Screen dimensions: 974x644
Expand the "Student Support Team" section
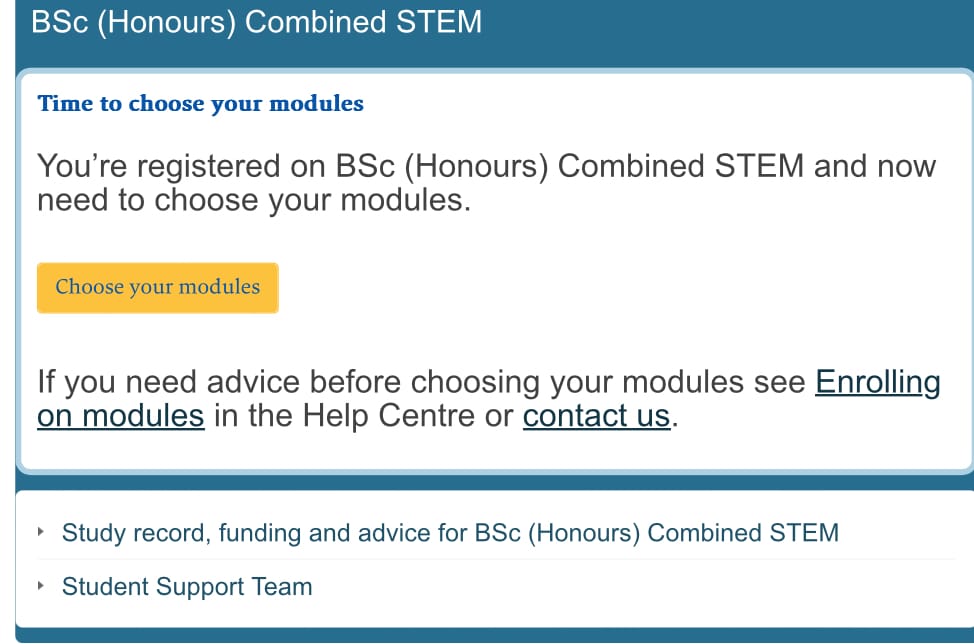point(186,587)
